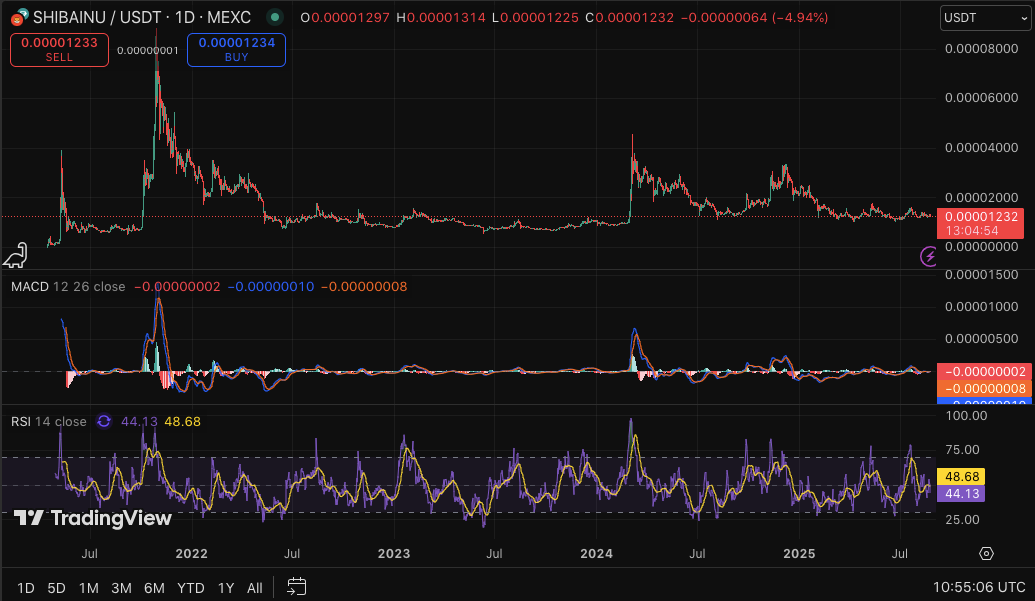Click the 2023 label on time axis

(x=394, y=554)
